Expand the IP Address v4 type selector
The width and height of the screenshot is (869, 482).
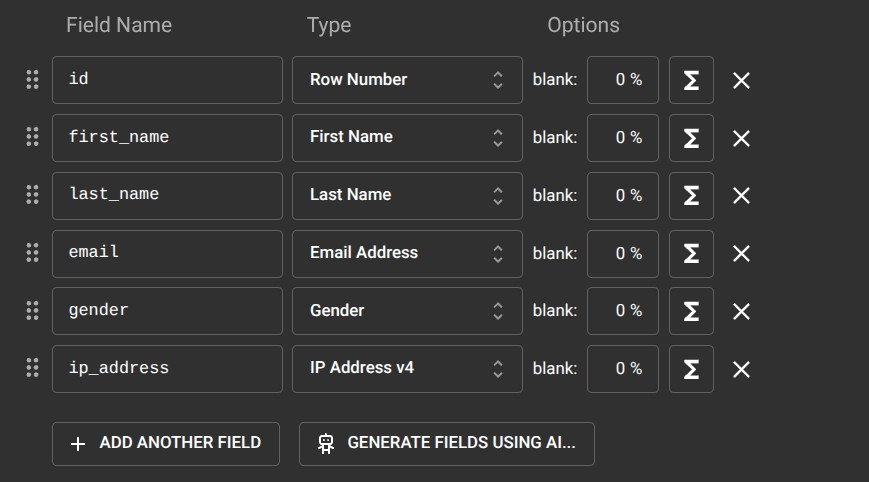tap(407, 369)
